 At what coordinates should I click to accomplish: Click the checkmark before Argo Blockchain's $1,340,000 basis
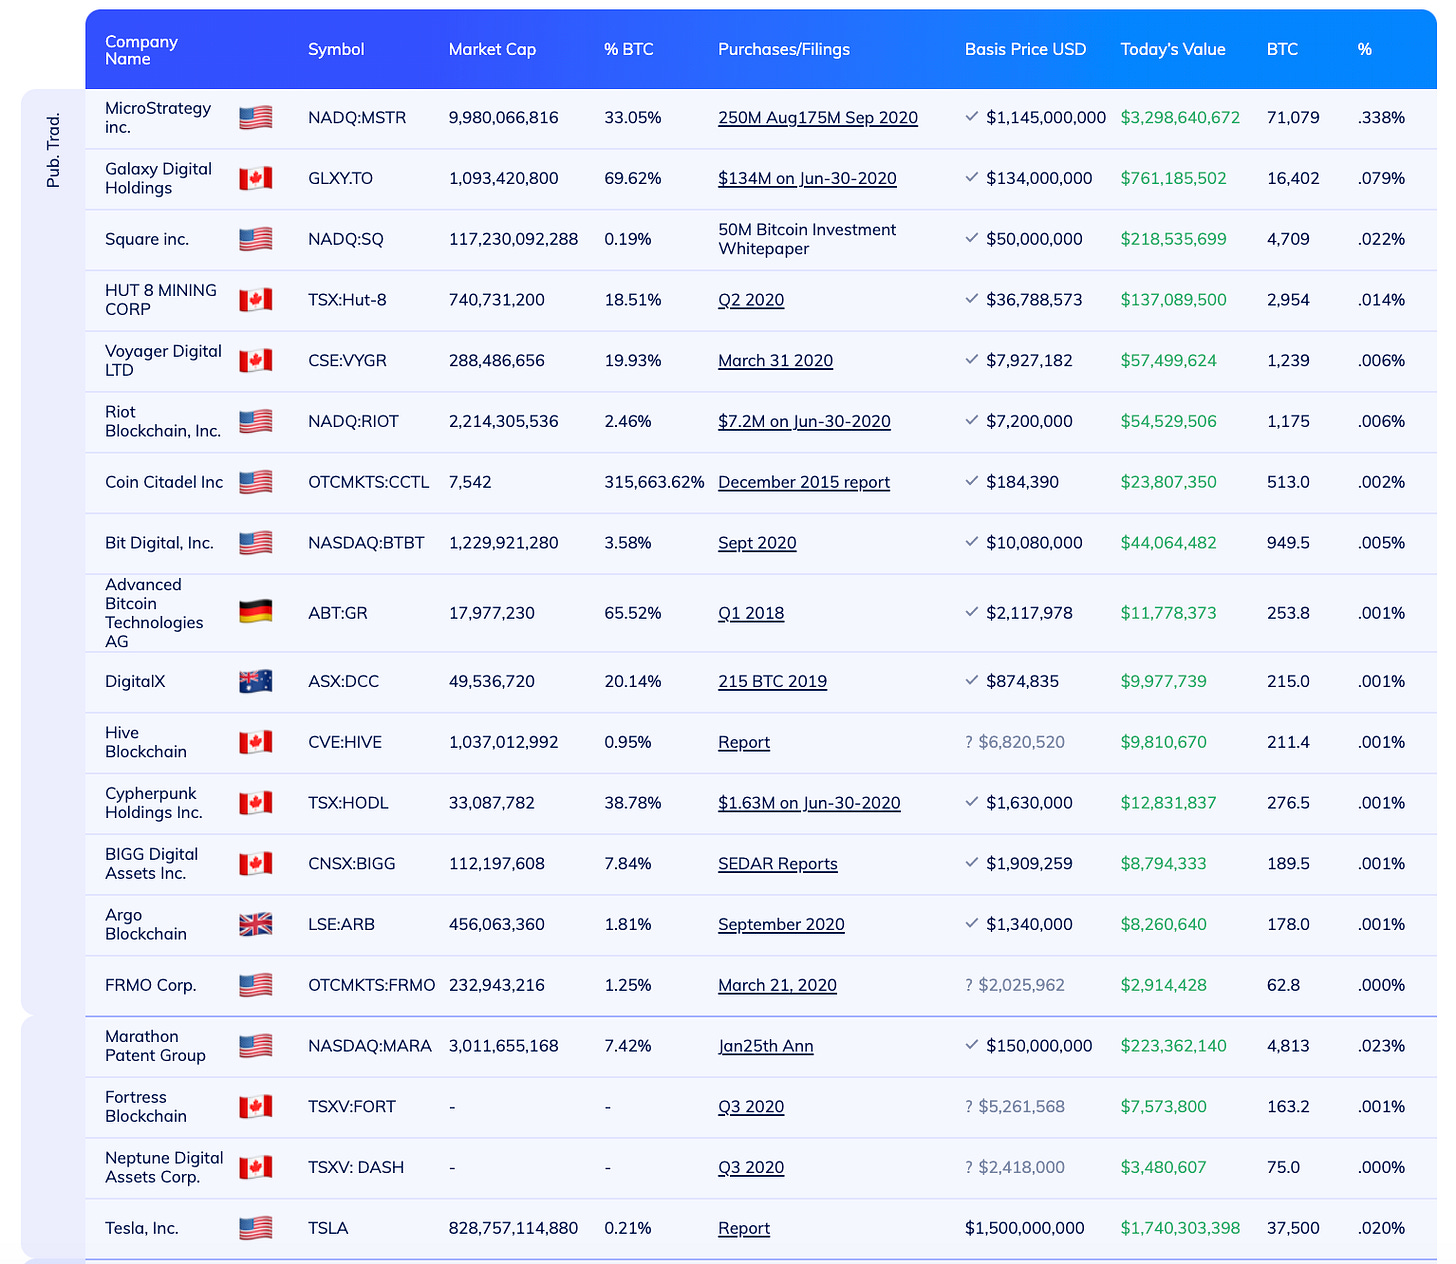971,924
